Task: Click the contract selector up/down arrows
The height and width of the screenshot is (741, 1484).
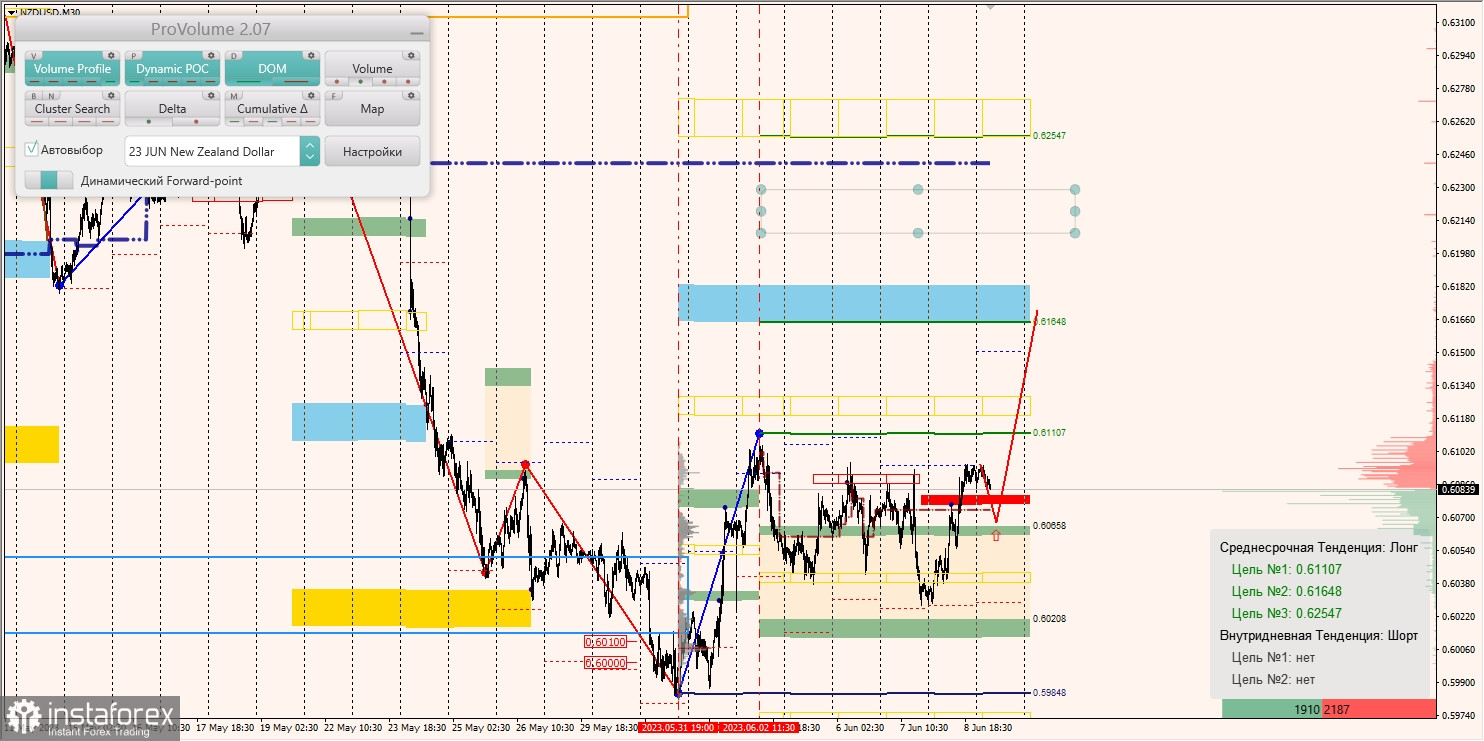Action: coord(310,151)
